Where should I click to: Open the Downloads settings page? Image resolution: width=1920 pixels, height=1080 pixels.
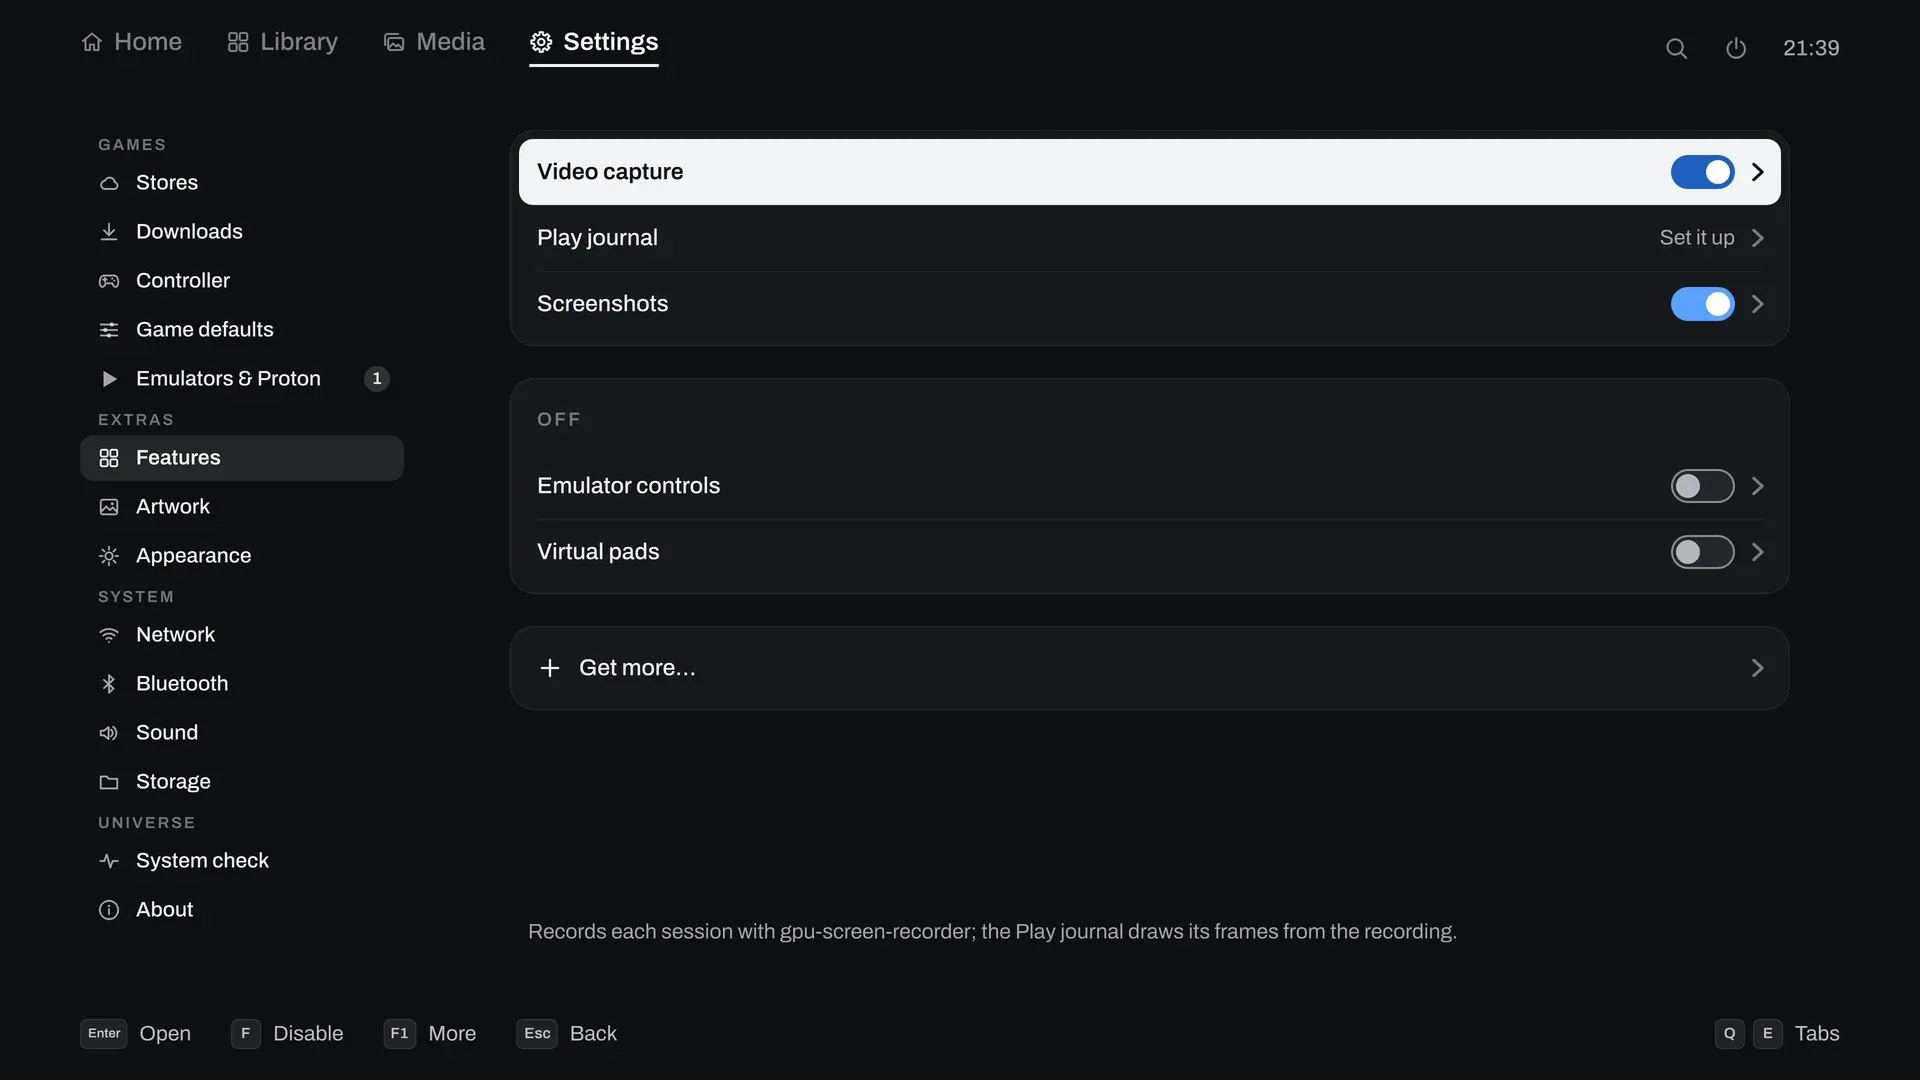(242, 232)
